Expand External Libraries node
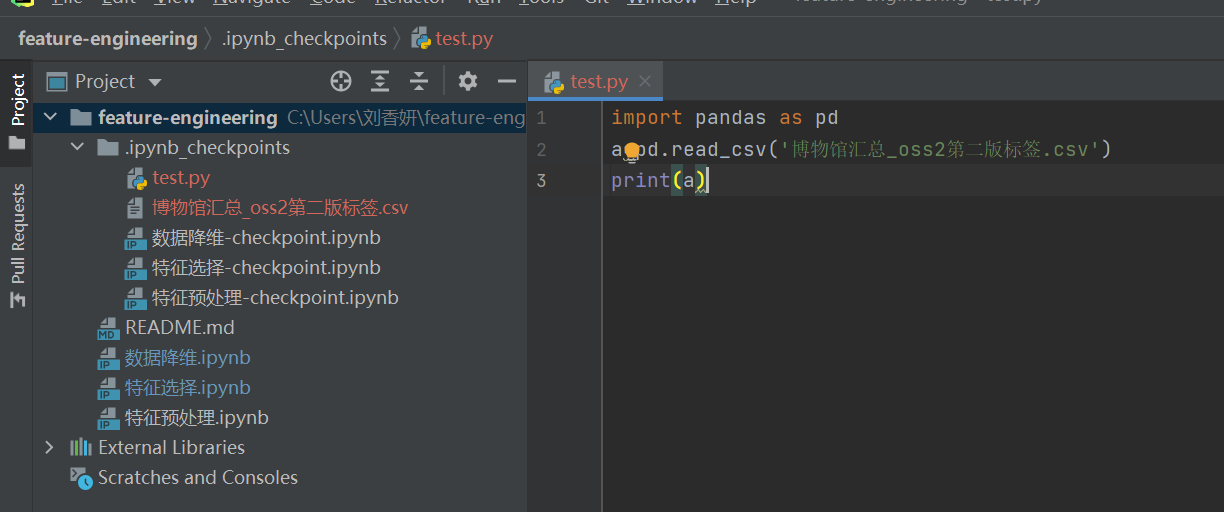This screenshot has width=1224, height=512. pyautogui.click(x=50, y=448)
